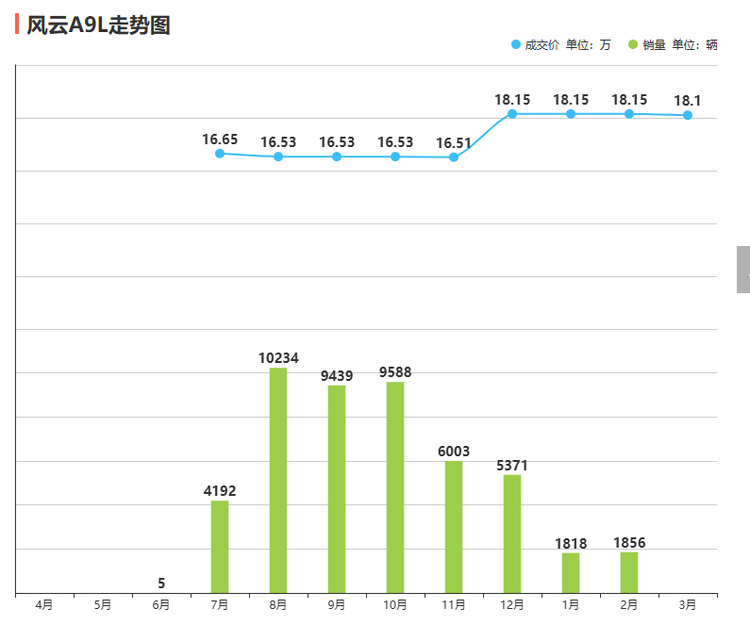Click the green 销量 legend dot
750x625 pixels.
pos(634,45)
